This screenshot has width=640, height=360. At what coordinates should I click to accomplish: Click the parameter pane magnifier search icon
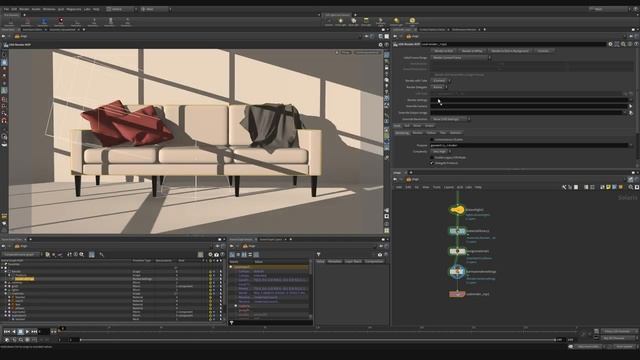click(623, 44)
